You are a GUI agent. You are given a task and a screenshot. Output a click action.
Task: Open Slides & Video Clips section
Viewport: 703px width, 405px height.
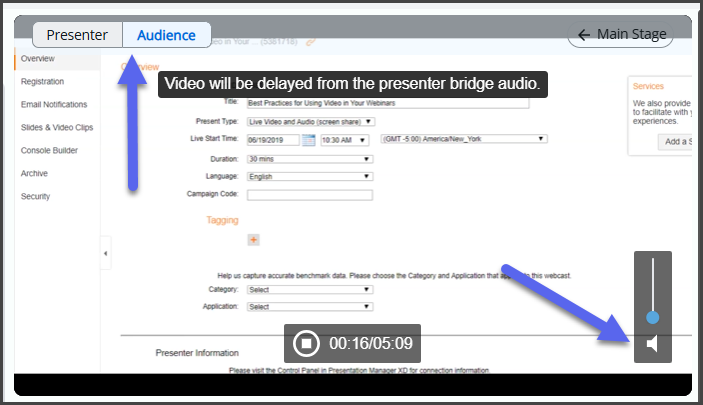[x=57, y=127]
